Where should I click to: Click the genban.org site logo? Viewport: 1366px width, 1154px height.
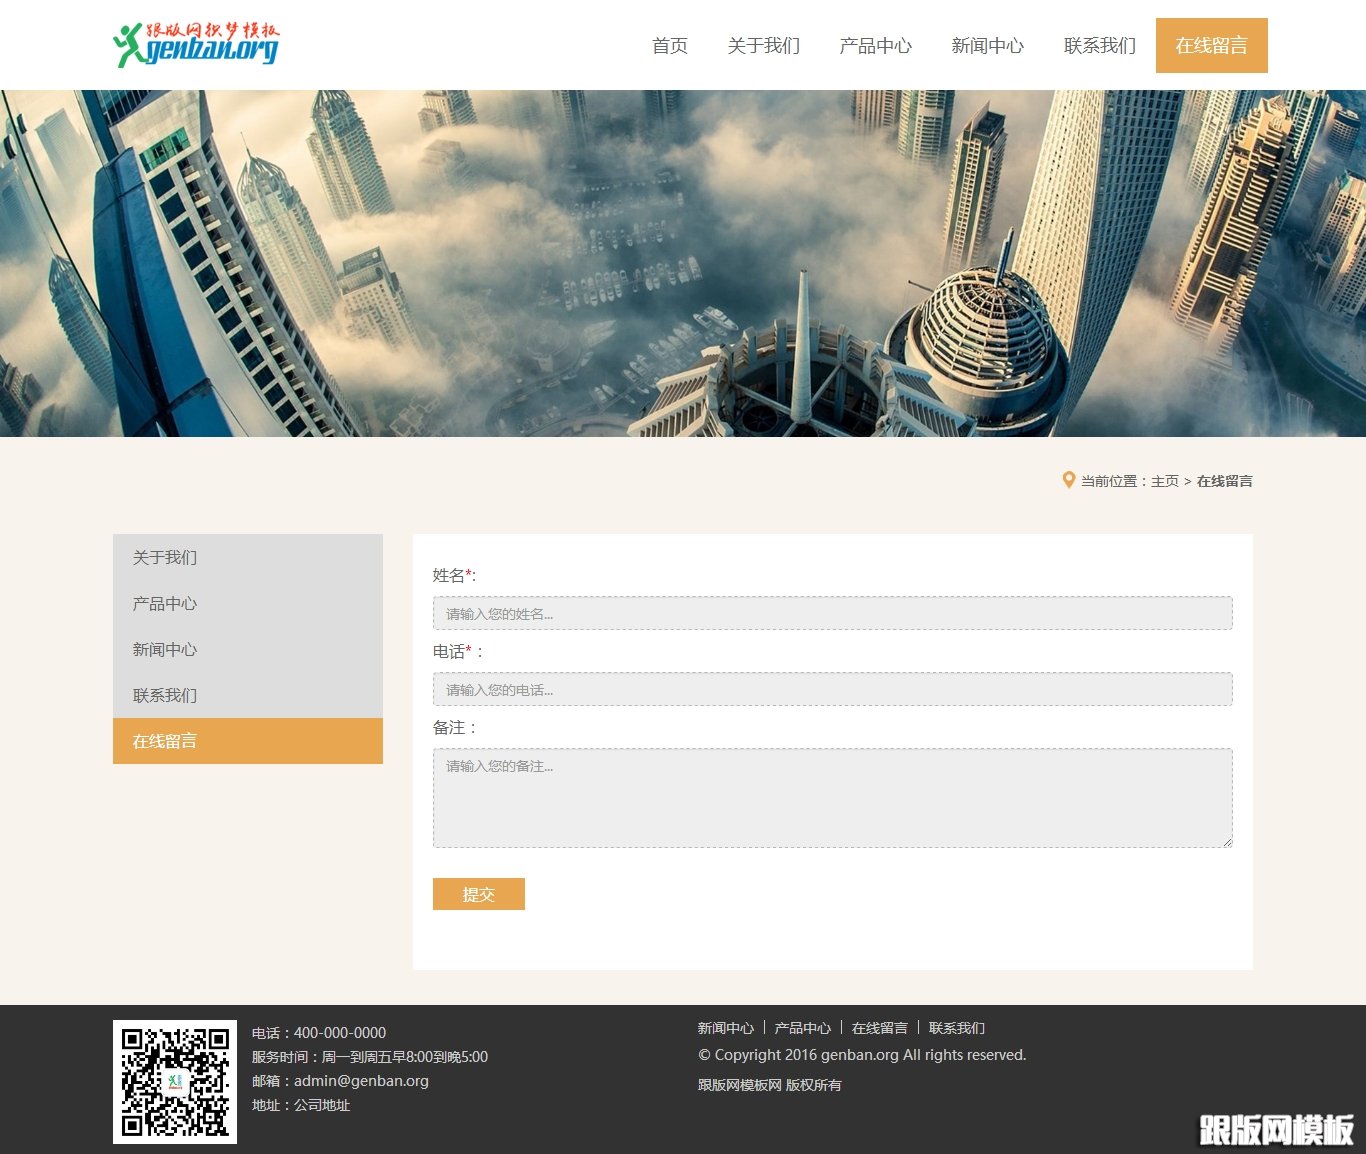(x=196, y=45)
